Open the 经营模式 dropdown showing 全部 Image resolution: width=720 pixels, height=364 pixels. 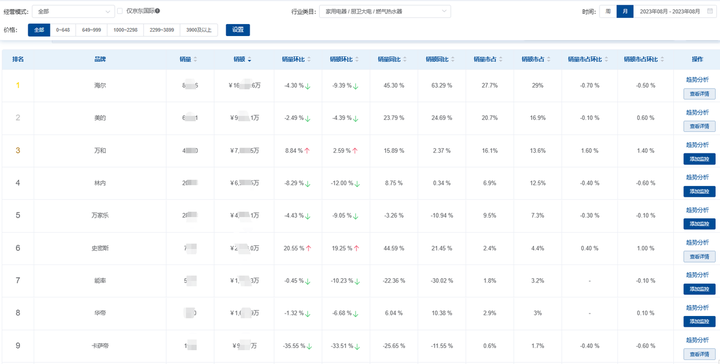[73, 11]
